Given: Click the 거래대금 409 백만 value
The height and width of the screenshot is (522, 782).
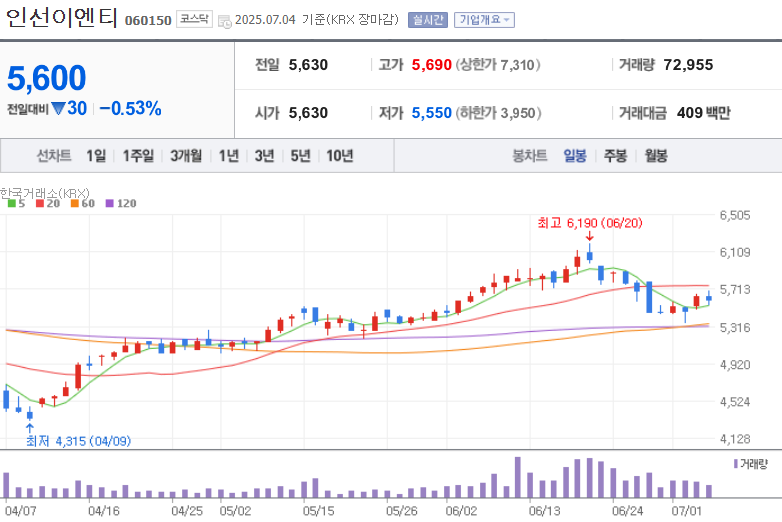Looking at the screenshot, I should pyautogui.click(x=704, y=113).
